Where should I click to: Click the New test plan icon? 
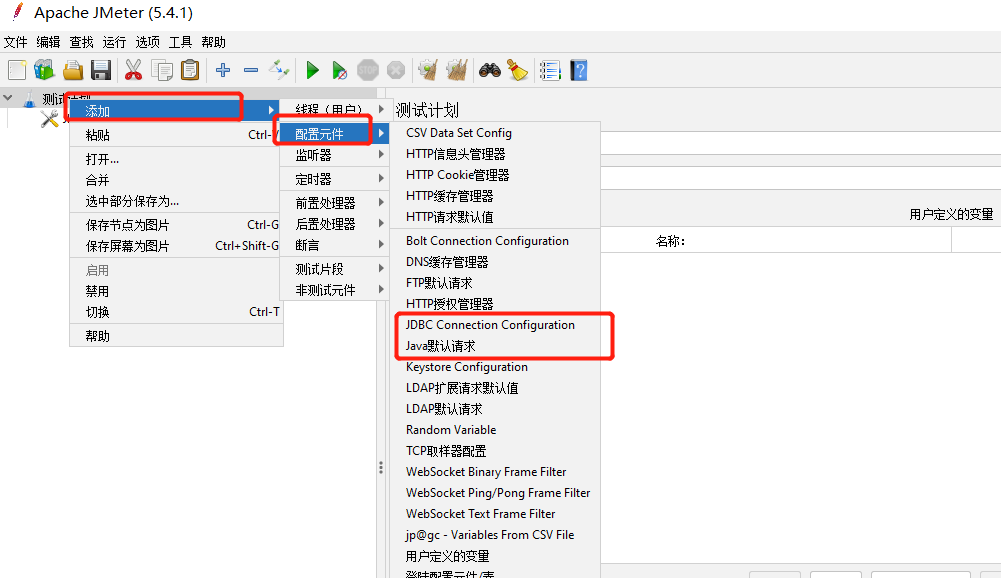click(17, 70)
